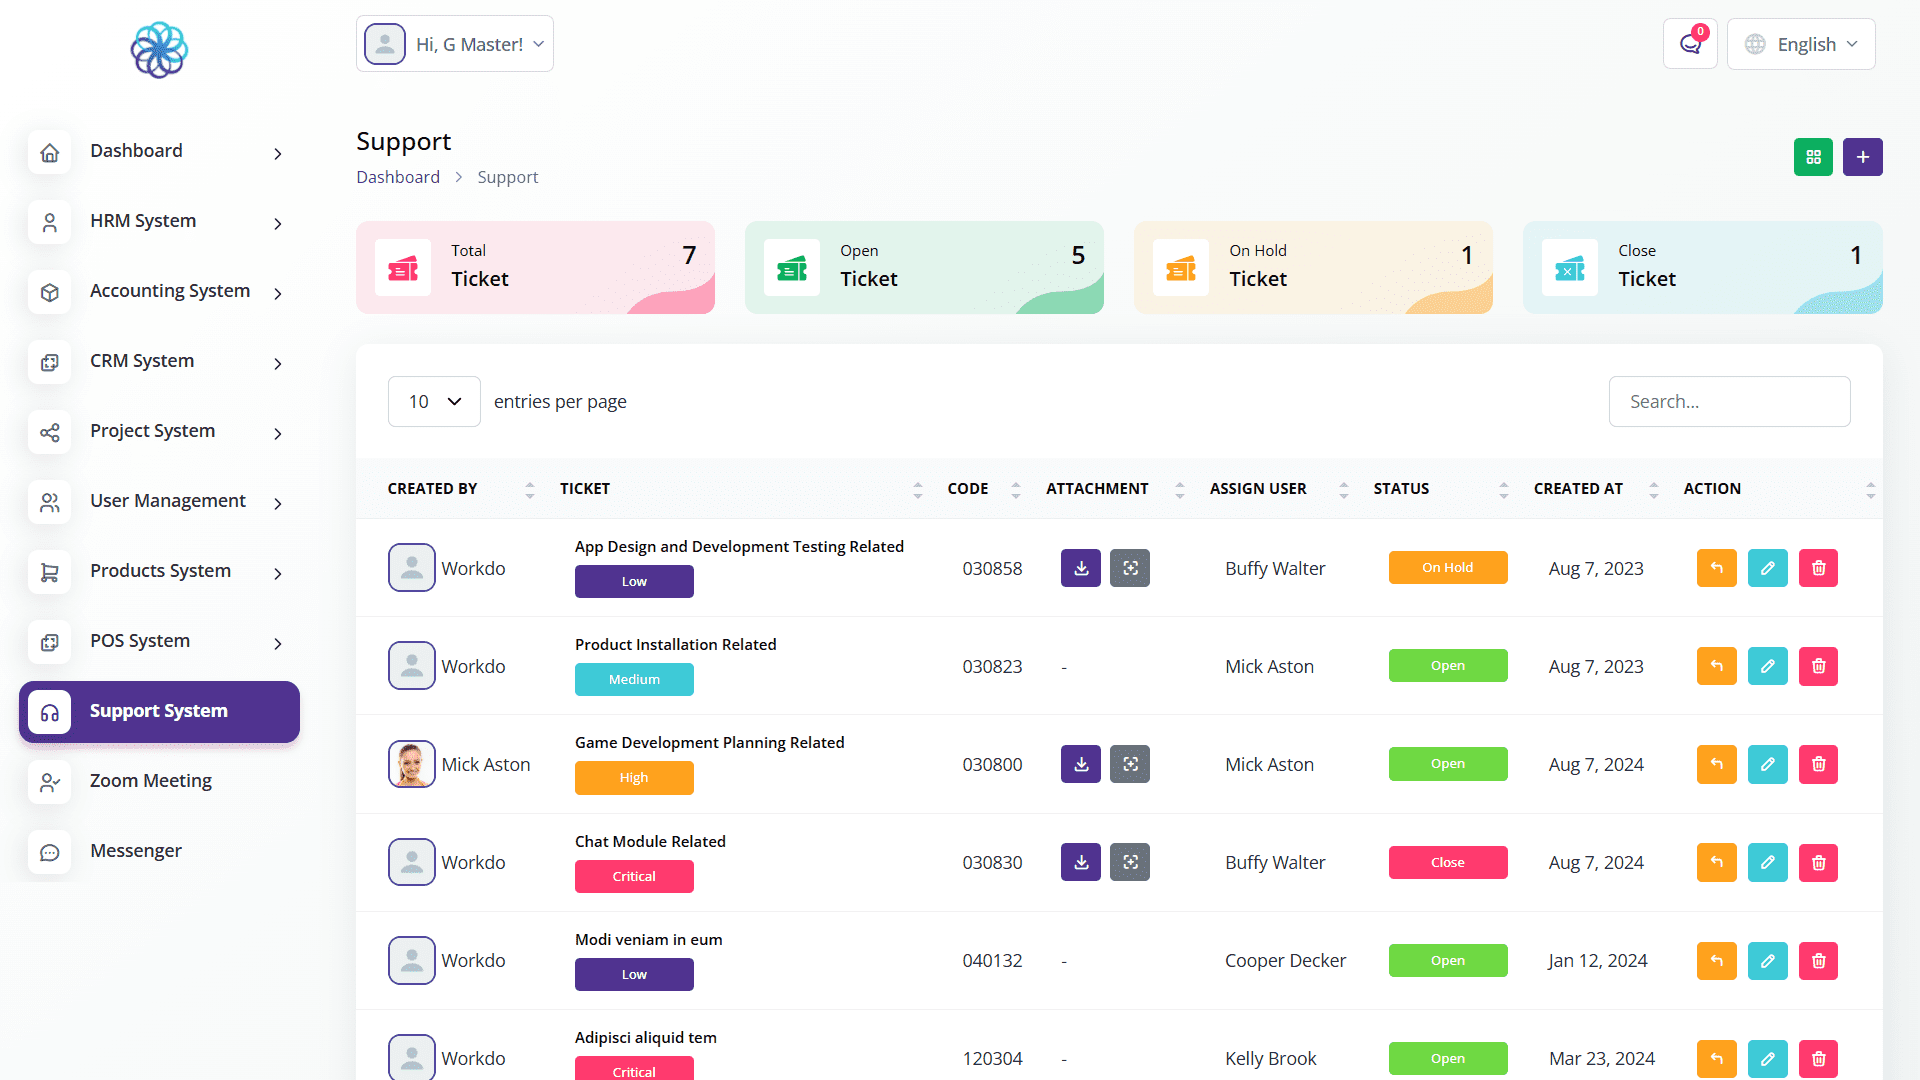Open the English language dropdown
The height and width of the screenshot is (1080, 1920).
click(1801, 44)
